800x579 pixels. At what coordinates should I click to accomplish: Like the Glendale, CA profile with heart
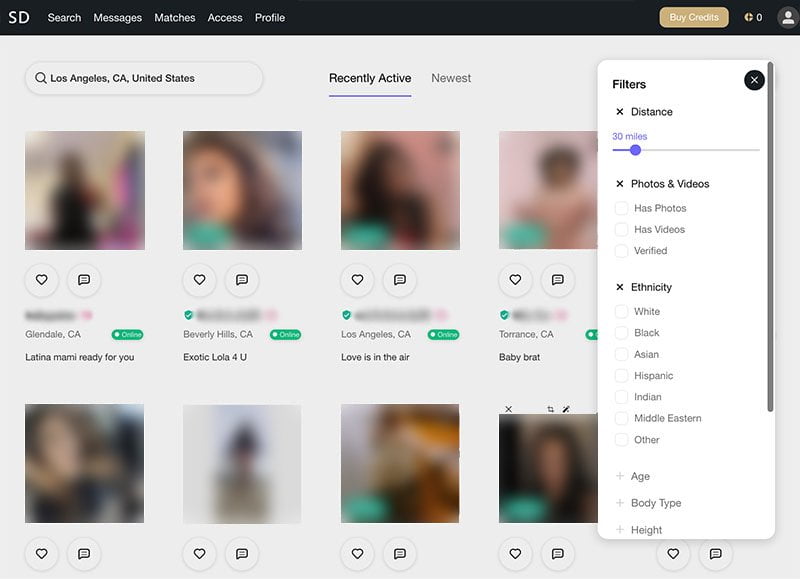[x=42, y=280]
